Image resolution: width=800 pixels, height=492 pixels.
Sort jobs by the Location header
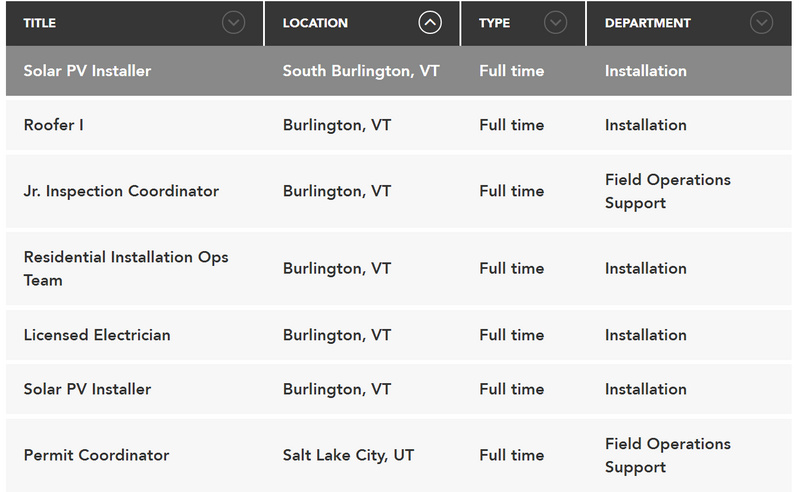click(x=315, y=23)
